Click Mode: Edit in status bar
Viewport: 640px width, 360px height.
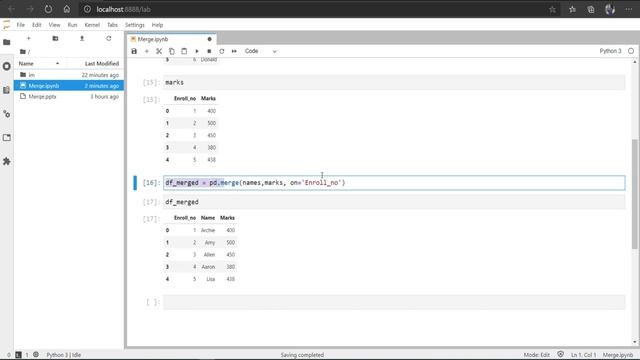tap(536, 355)
